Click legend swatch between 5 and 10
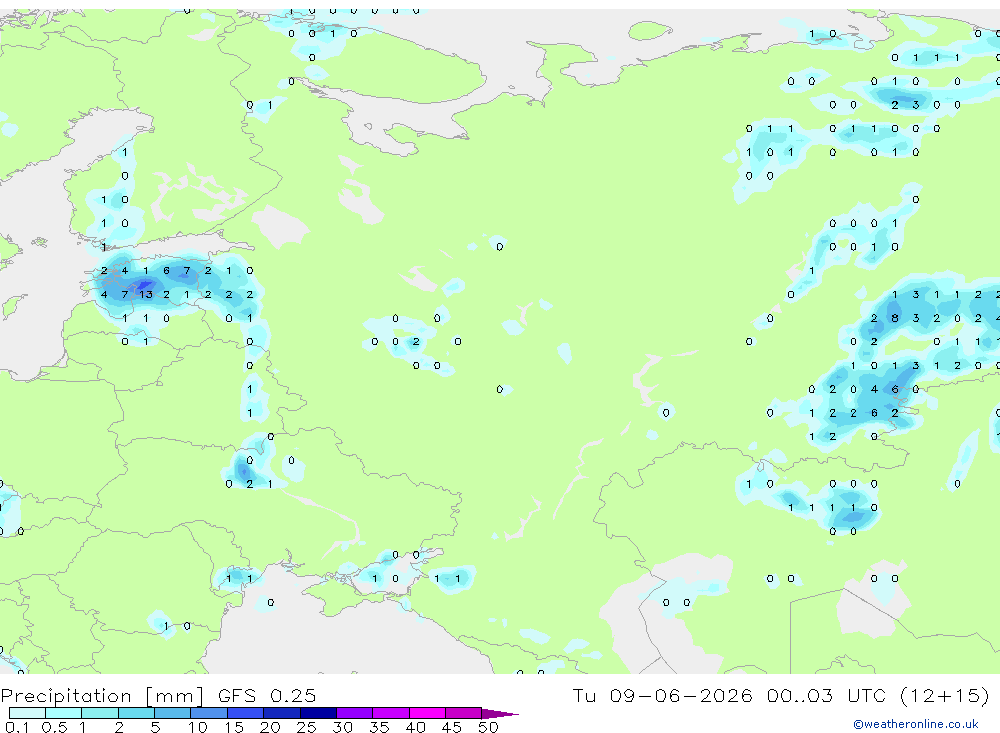1000x733 pixels. pos(172,713)
